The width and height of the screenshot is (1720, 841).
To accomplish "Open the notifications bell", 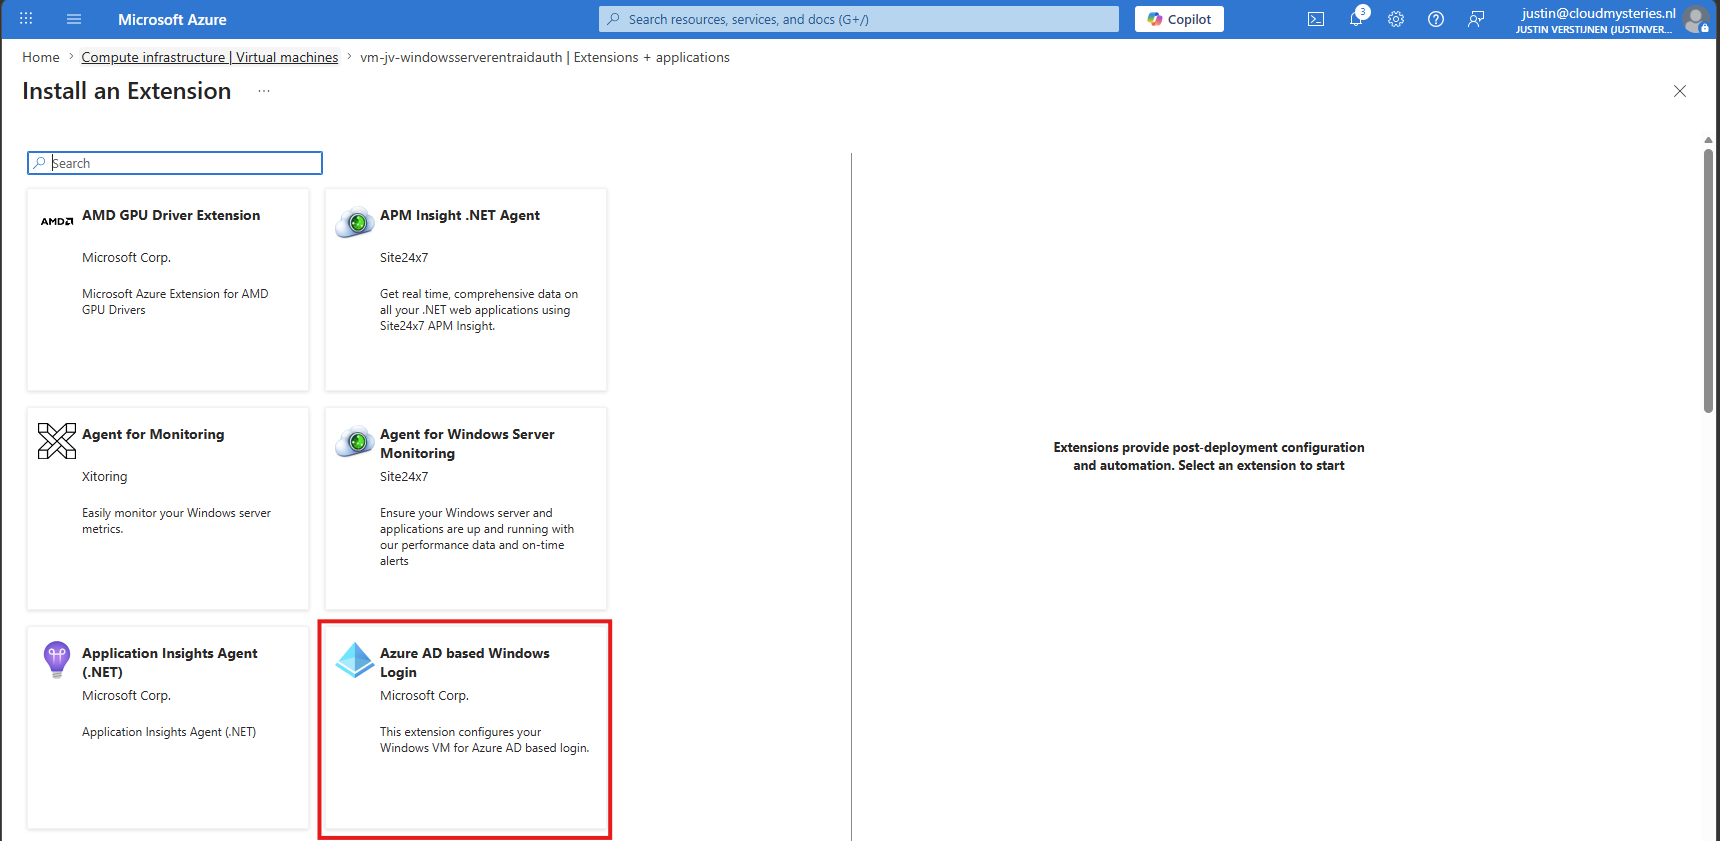I will click(x=1357, y=19).
